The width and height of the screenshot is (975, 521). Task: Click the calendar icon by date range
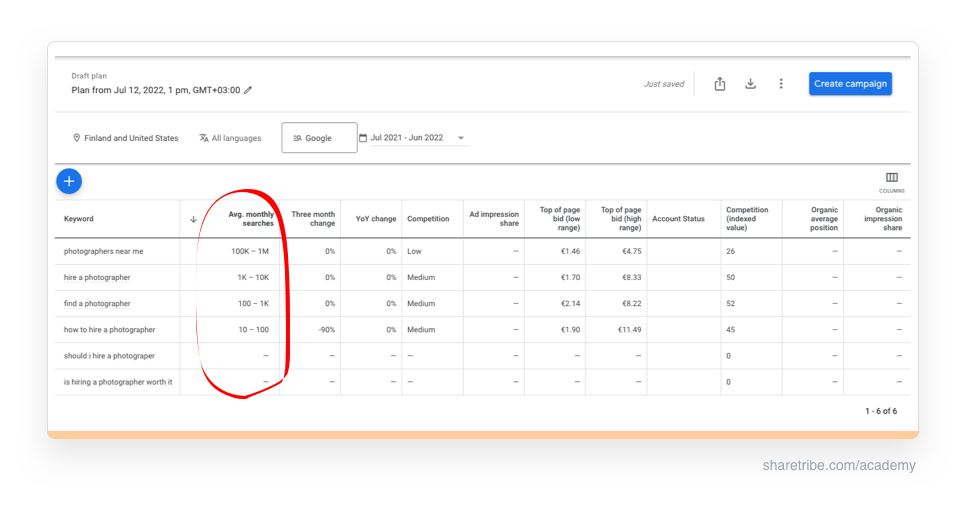[363, 138]
